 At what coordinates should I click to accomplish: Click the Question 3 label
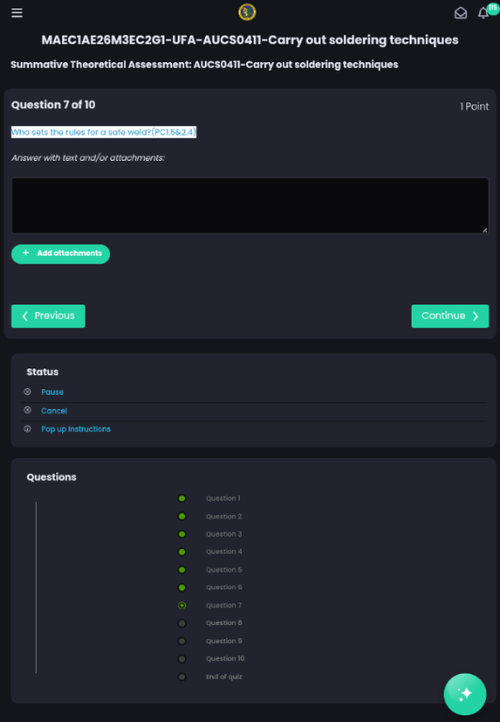point(224,534)
